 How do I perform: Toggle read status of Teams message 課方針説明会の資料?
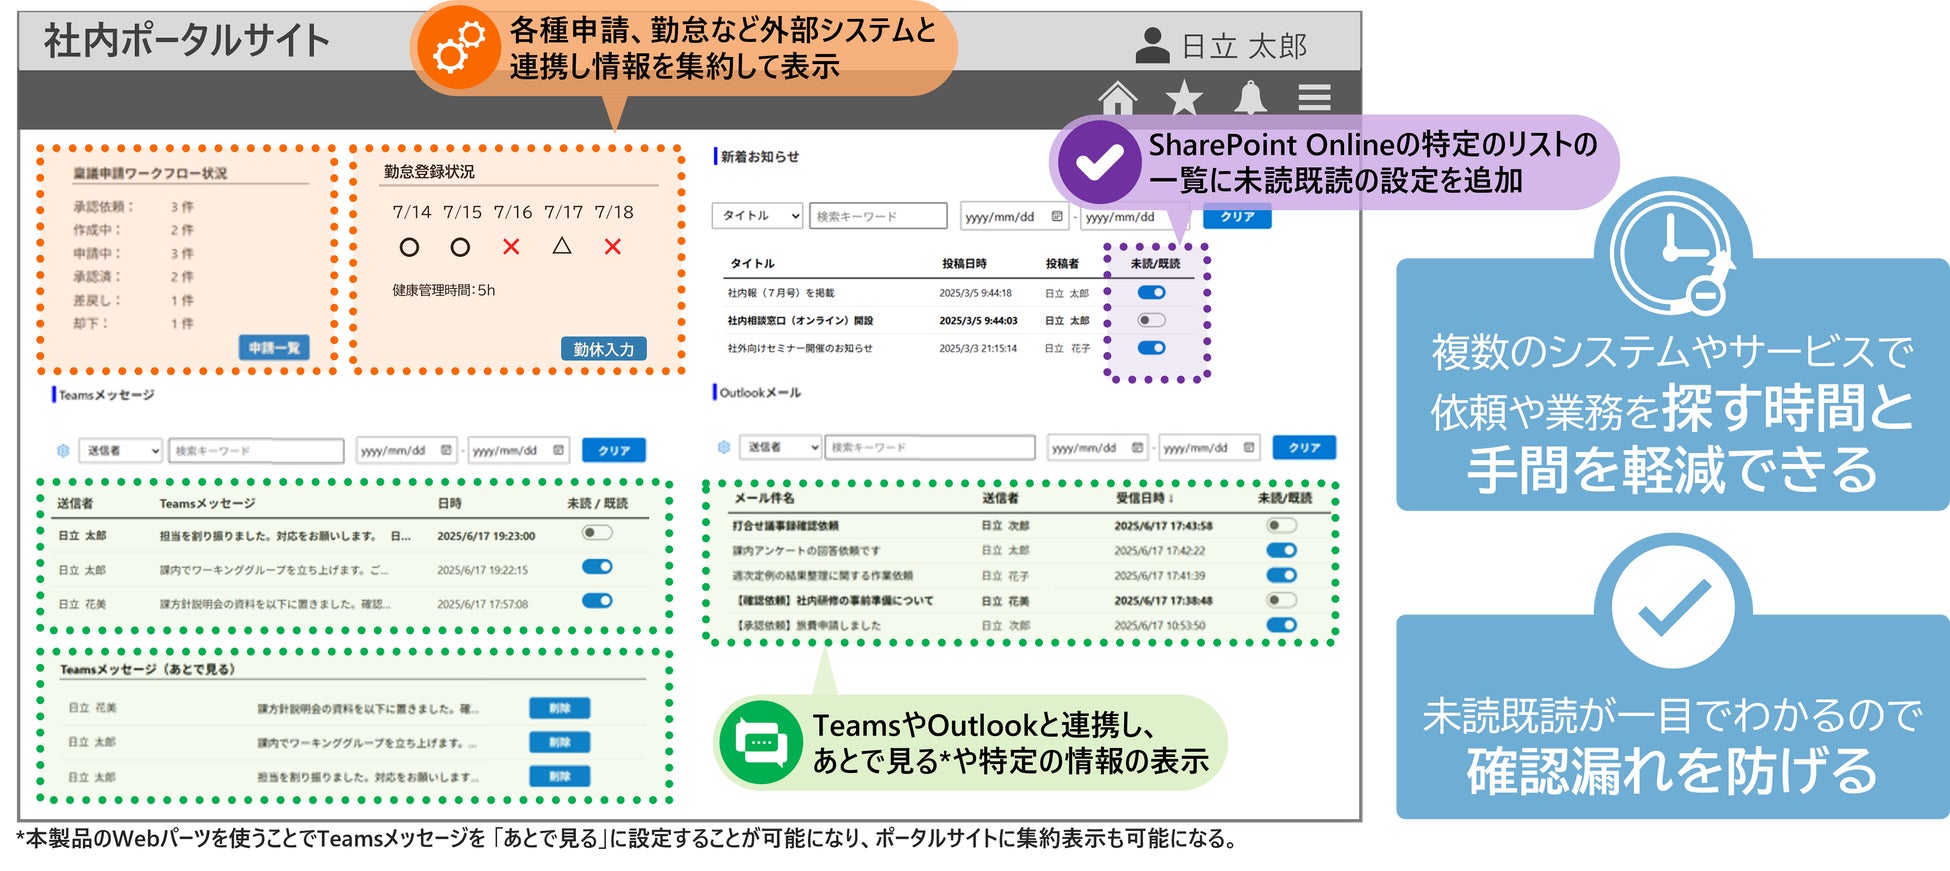[597, 601]
